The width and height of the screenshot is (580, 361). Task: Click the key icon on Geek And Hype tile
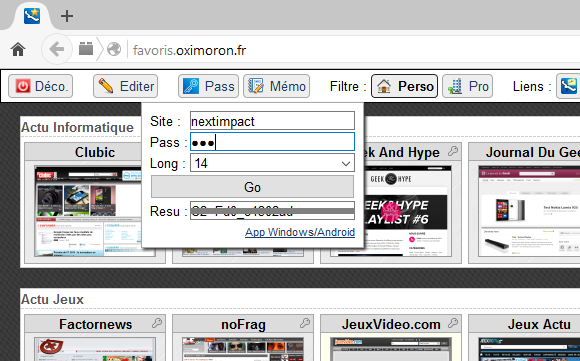coord(453,151)
